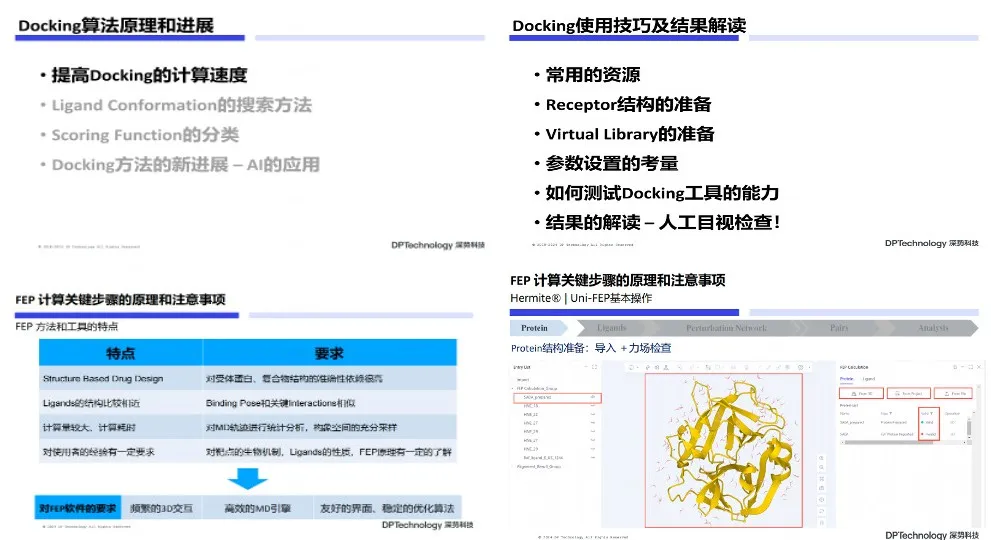991x540 pixels.
Task: Toggle visibility eye for the 5AOA_prepared entry
Action: pyautogui.click(x=595, y=397)
